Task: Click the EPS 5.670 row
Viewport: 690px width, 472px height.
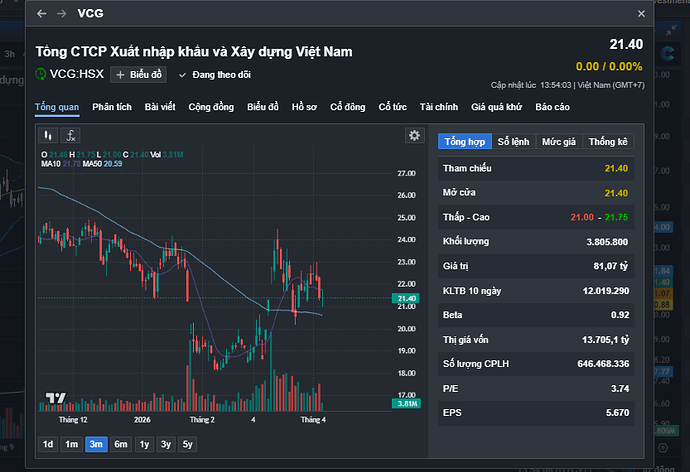Action: pos(536,413)
